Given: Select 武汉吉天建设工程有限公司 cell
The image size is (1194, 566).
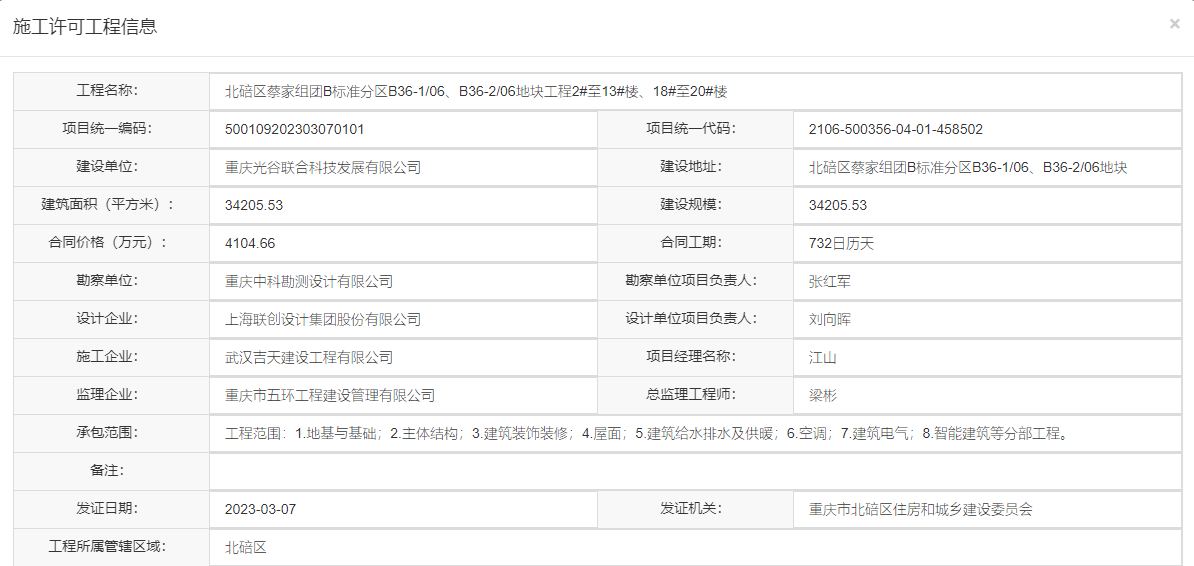Looking at the screenshot, I should (x=404, y=358).
